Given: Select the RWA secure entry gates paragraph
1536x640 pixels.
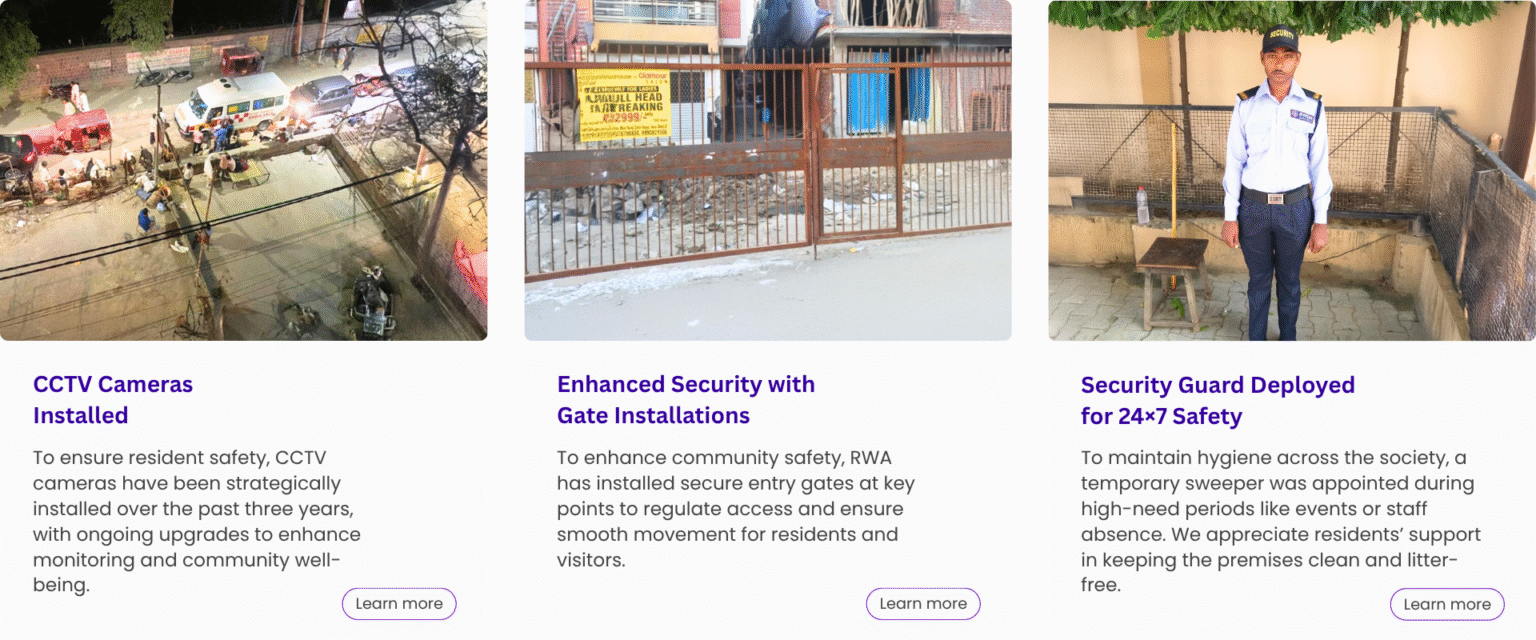Looking at the screenshot, I should point(736,509).
